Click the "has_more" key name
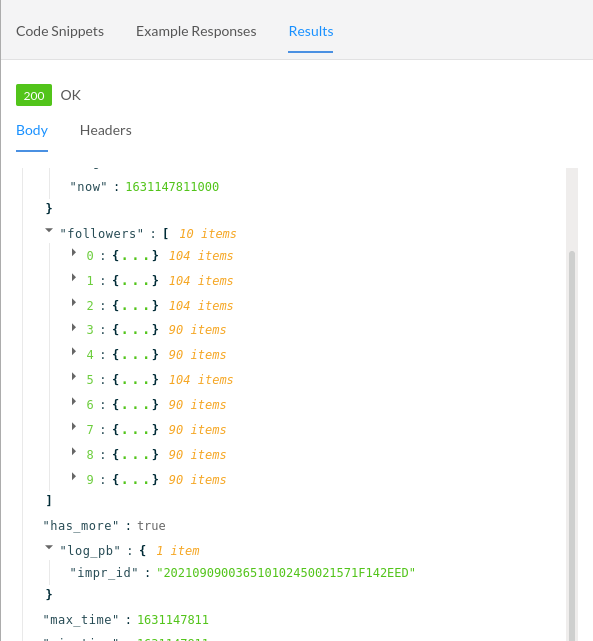 pos(81,526)
